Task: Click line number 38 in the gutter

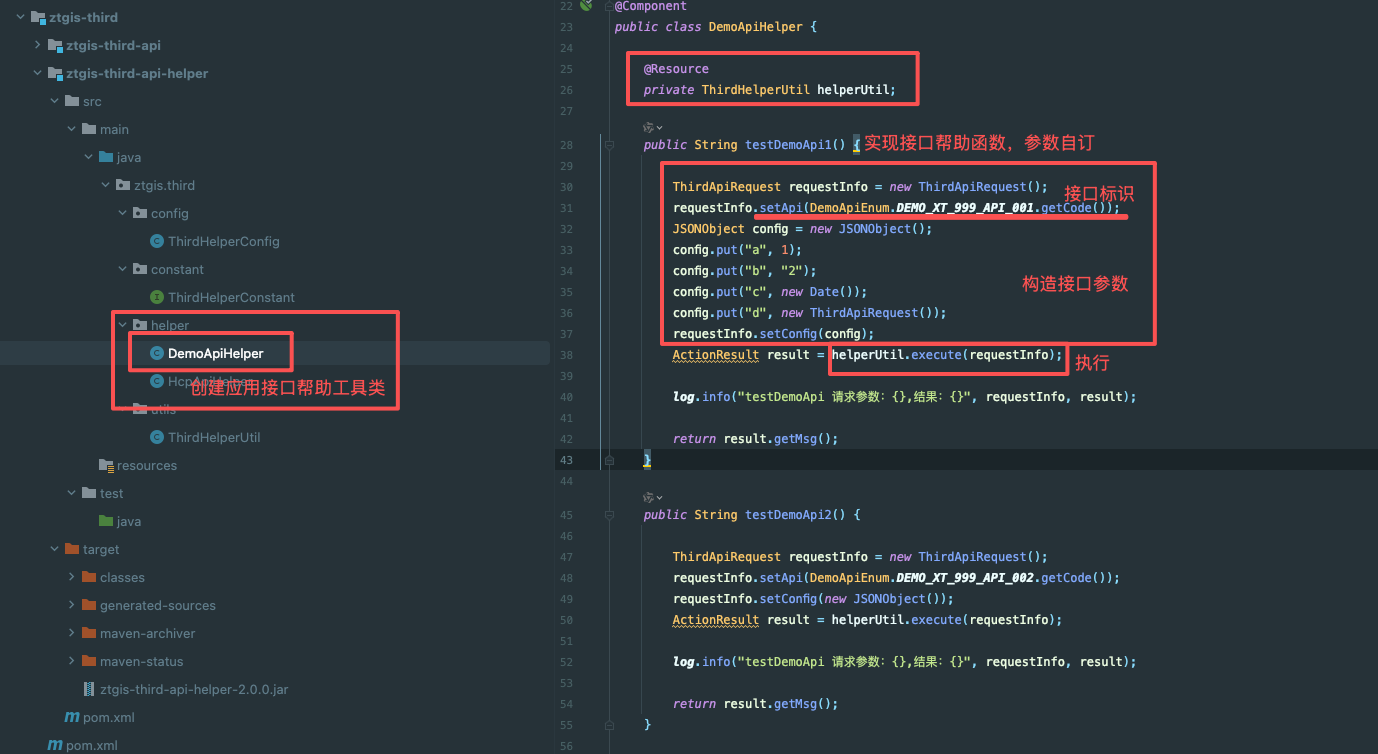Action: click(567, 355)
